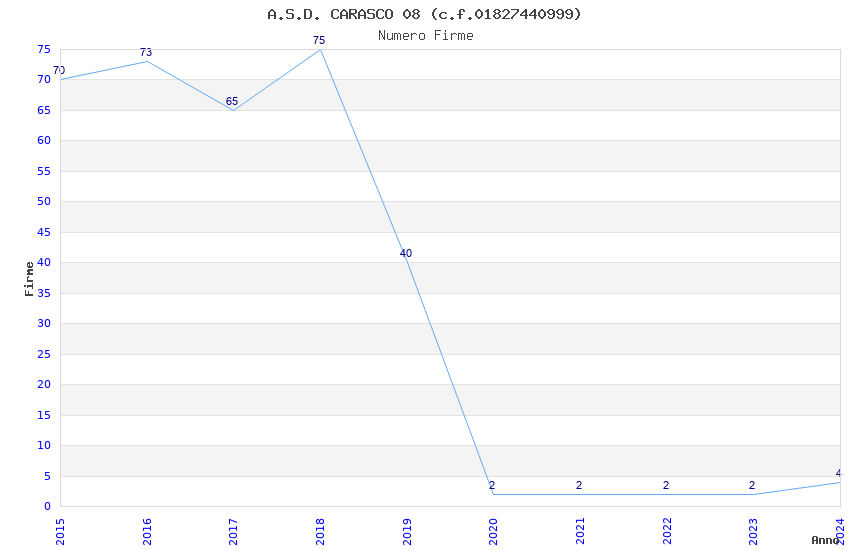This screenshot has width=850, height=550.
Task: Click the peak data label 75
Action: [x=319, y=41]
